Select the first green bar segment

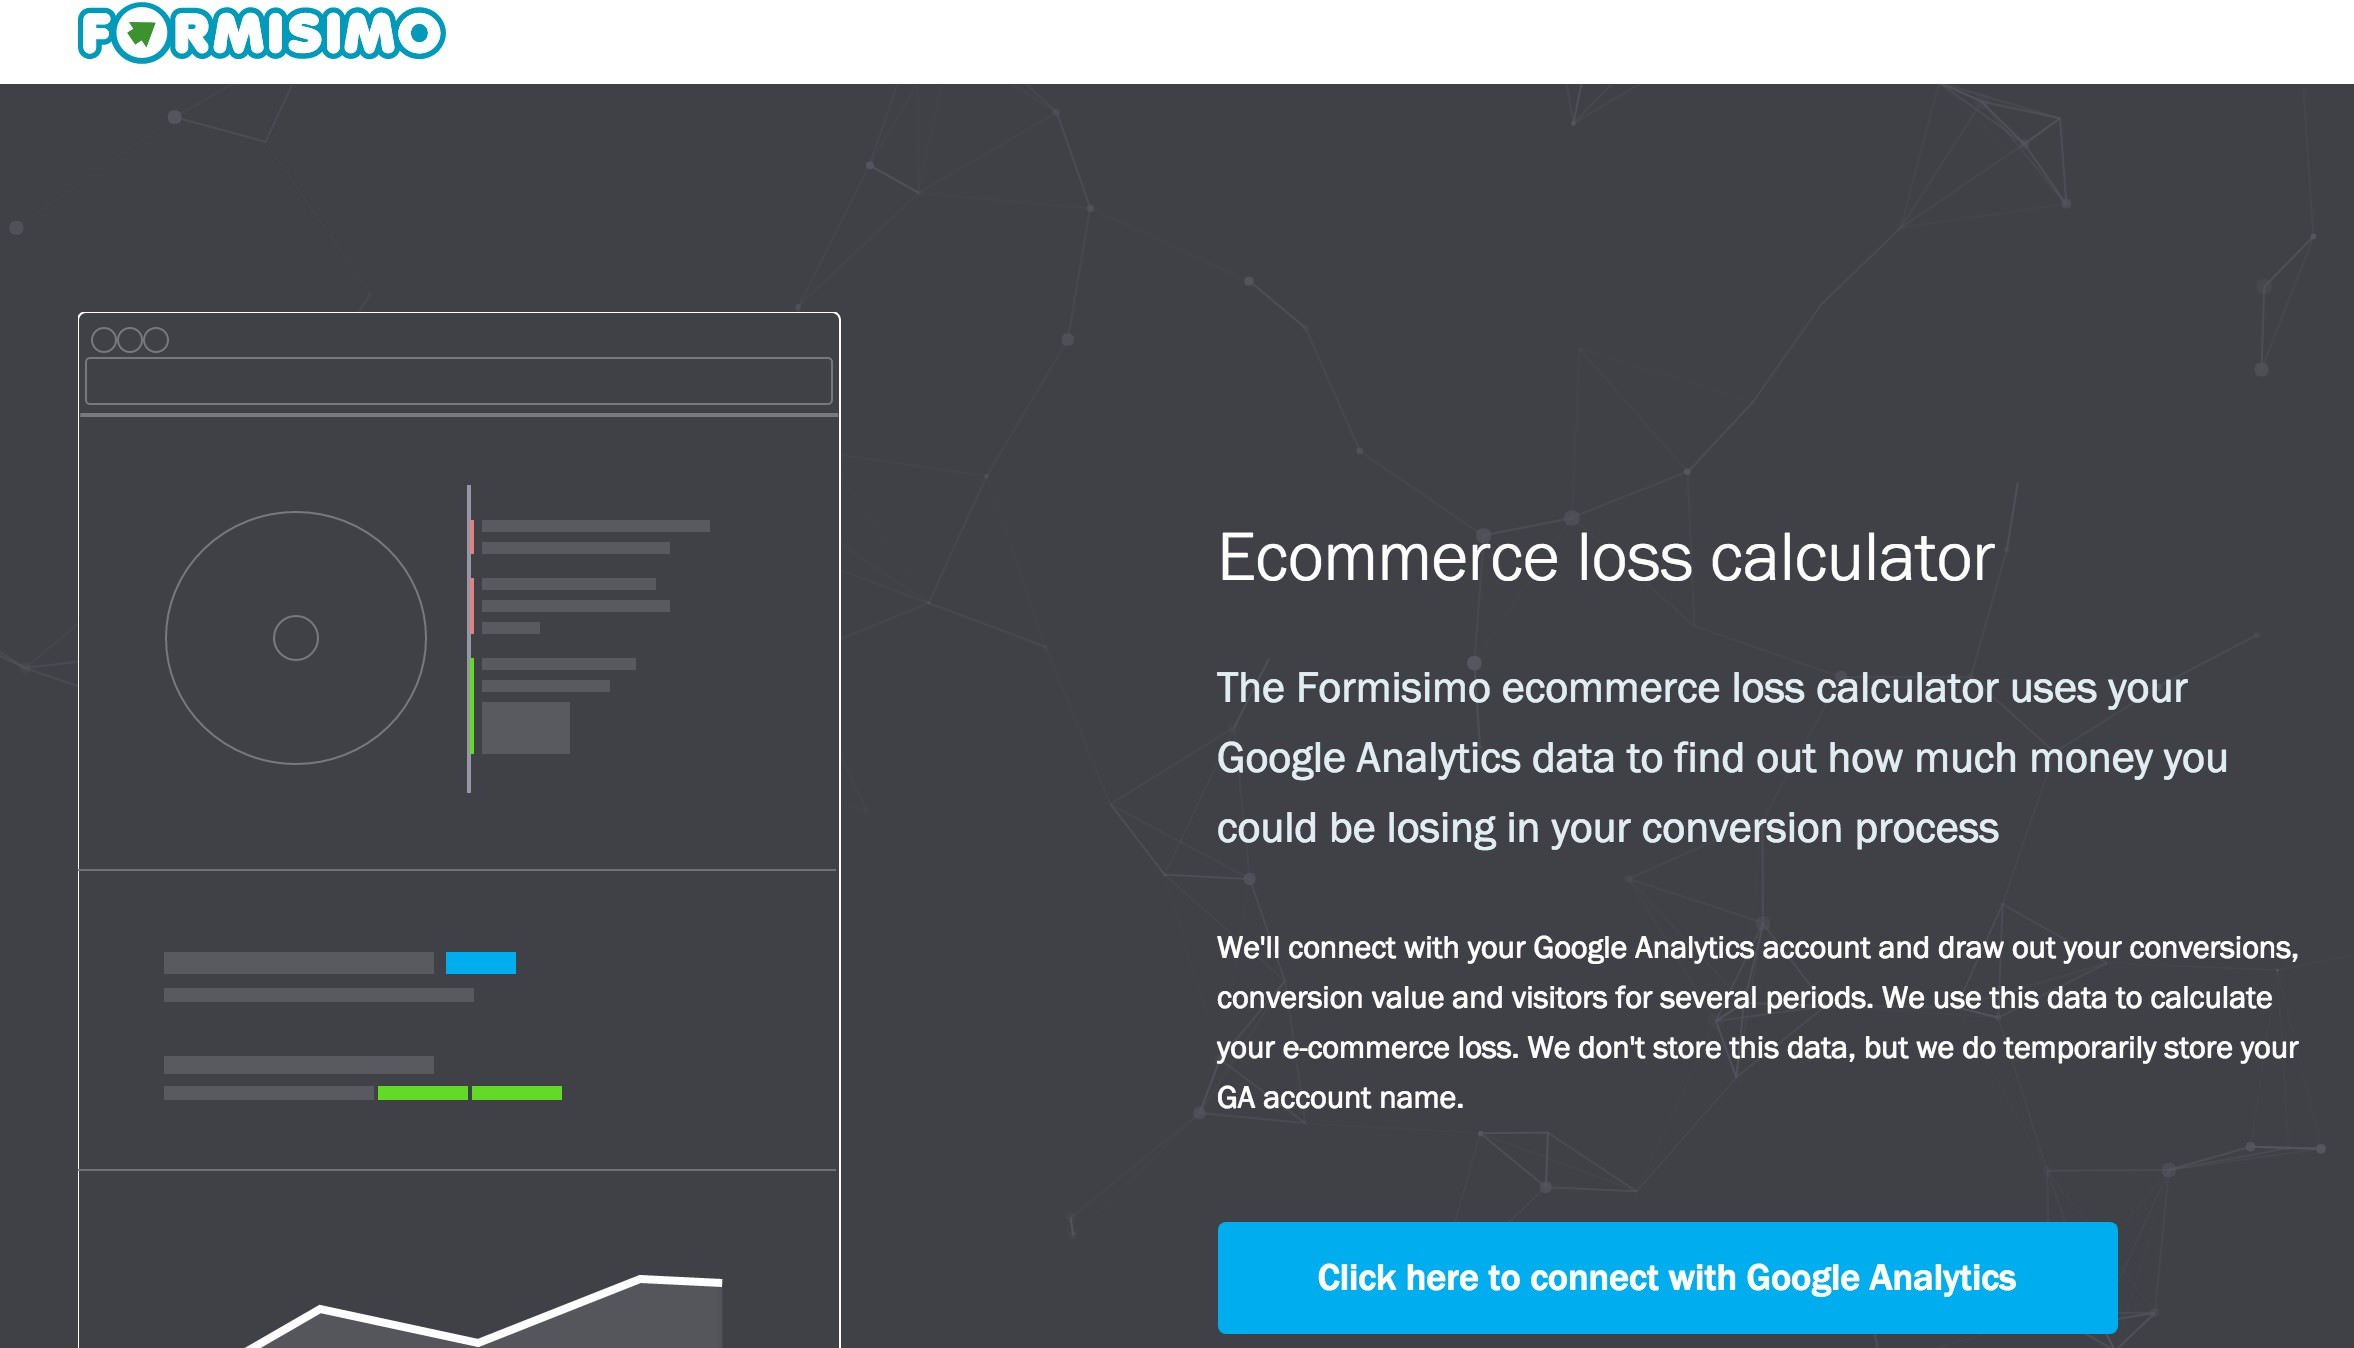click(x=422, y=1092)
